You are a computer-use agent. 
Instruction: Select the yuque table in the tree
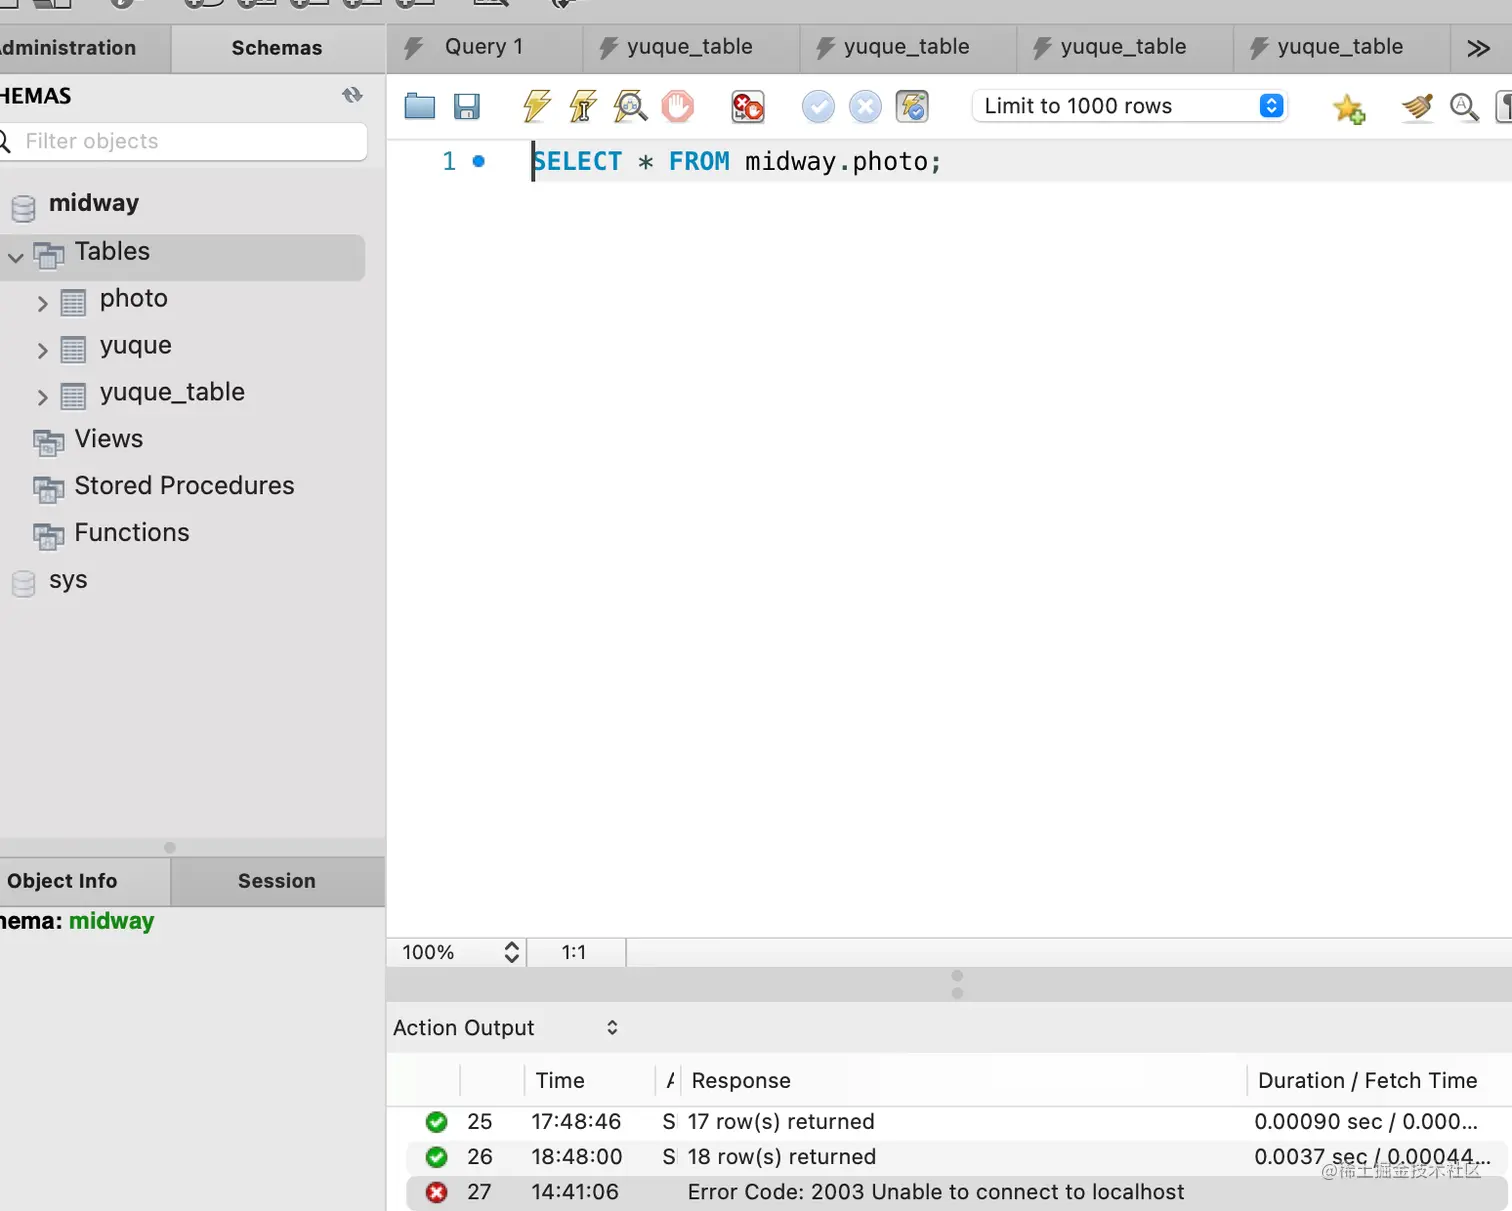point(136,346)
